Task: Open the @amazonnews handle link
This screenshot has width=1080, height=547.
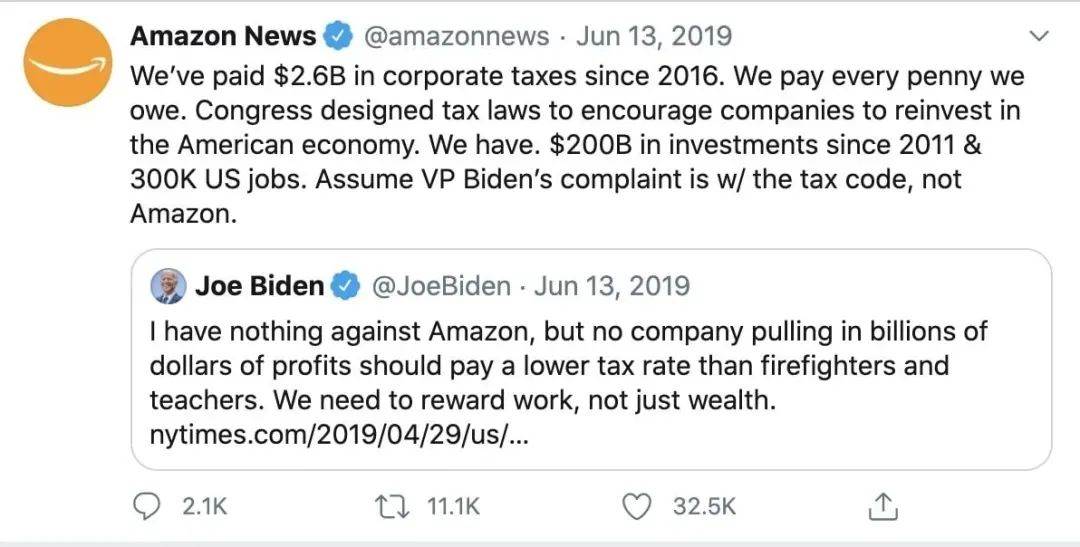Action: coord(456,36)
